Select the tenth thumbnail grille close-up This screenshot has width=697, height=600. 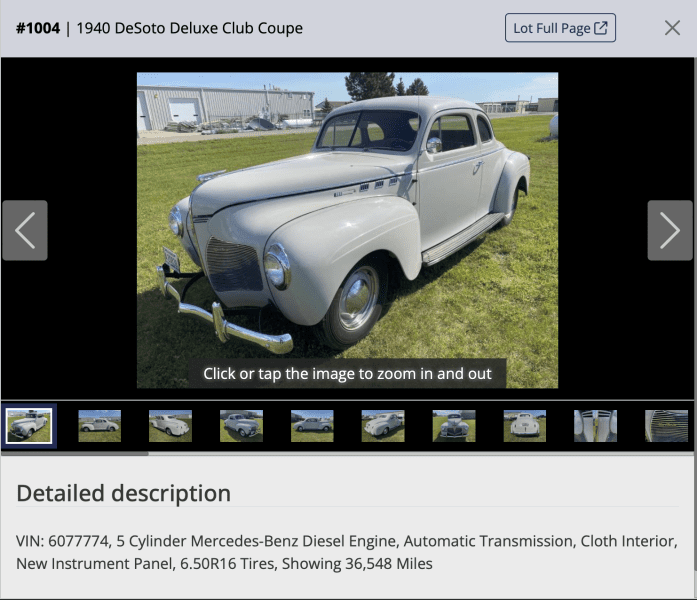666,426
